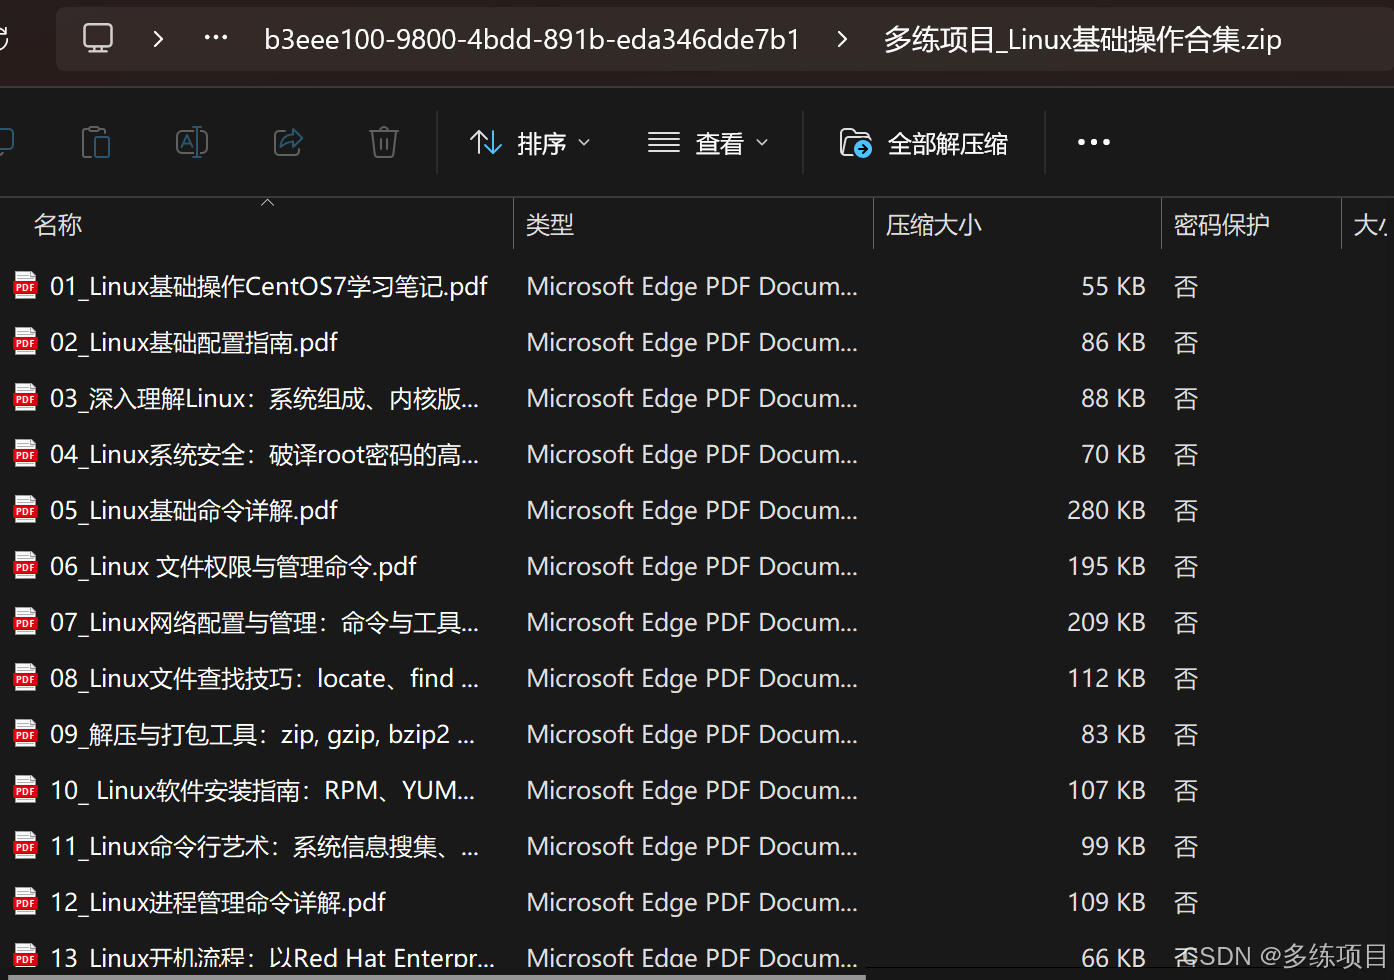Select file name 06_Linux 文件权限与管理命令.pdf

tap(233, 567)
